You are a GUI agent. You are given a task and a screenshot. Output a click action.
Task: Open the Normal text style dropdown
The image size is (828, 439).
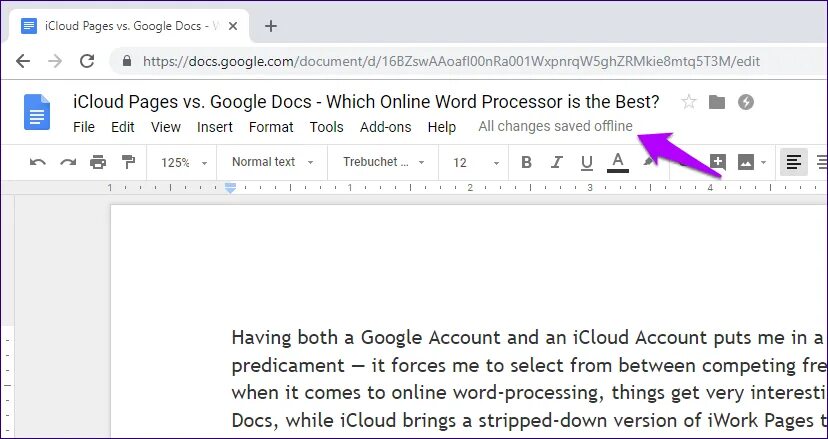click(x=272, y=162)
